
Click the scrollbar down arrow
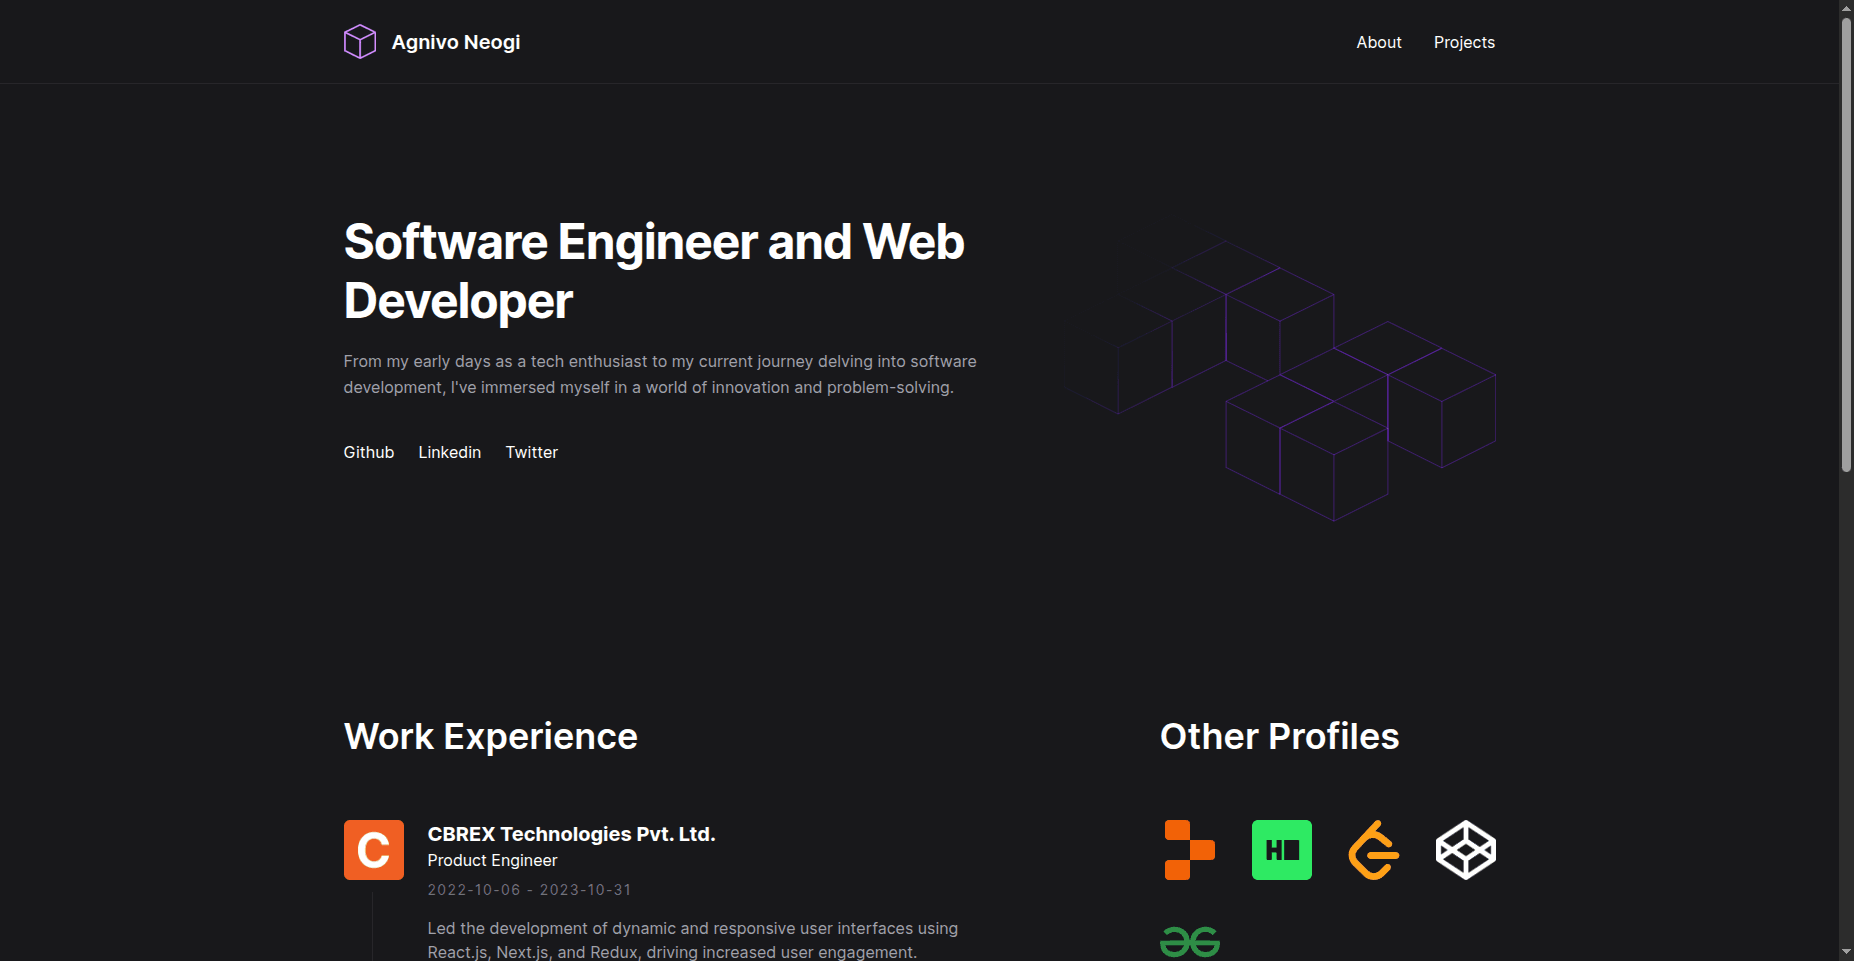tap(1846, 952)
